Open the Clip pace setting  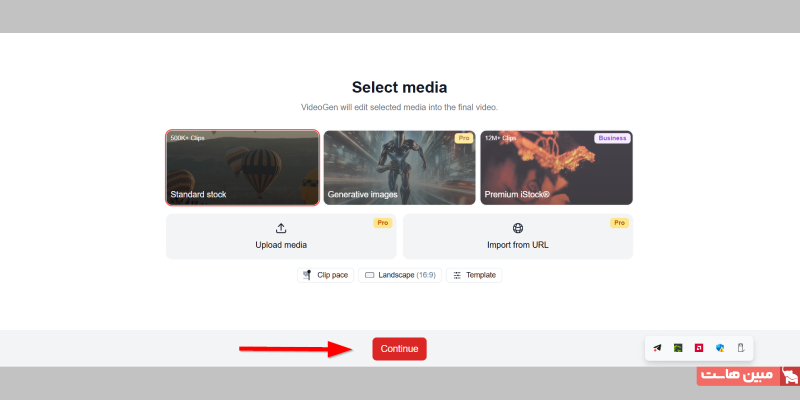point(326,275)
